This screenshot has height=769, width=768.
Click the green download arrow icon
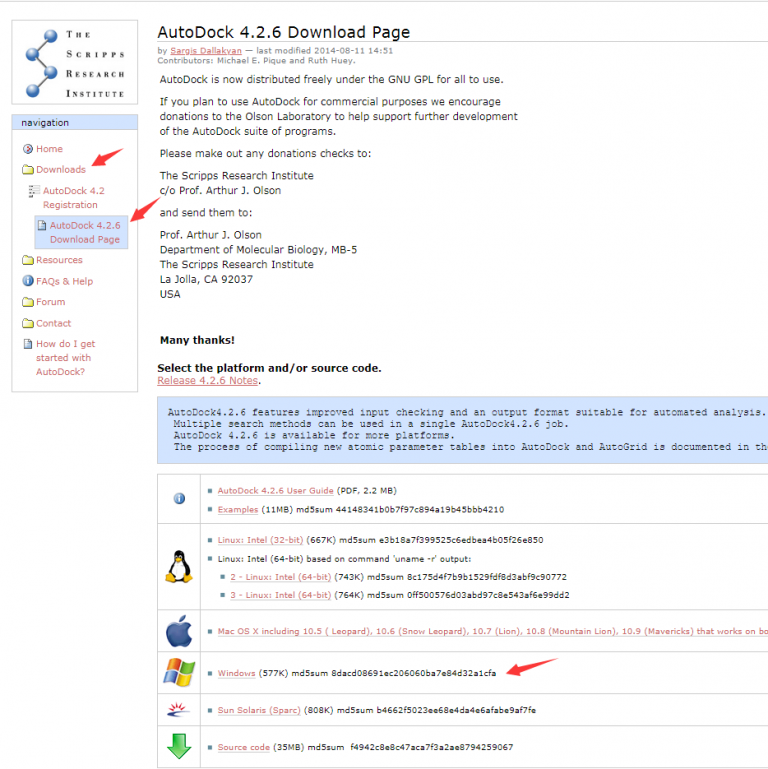point(179,747)
